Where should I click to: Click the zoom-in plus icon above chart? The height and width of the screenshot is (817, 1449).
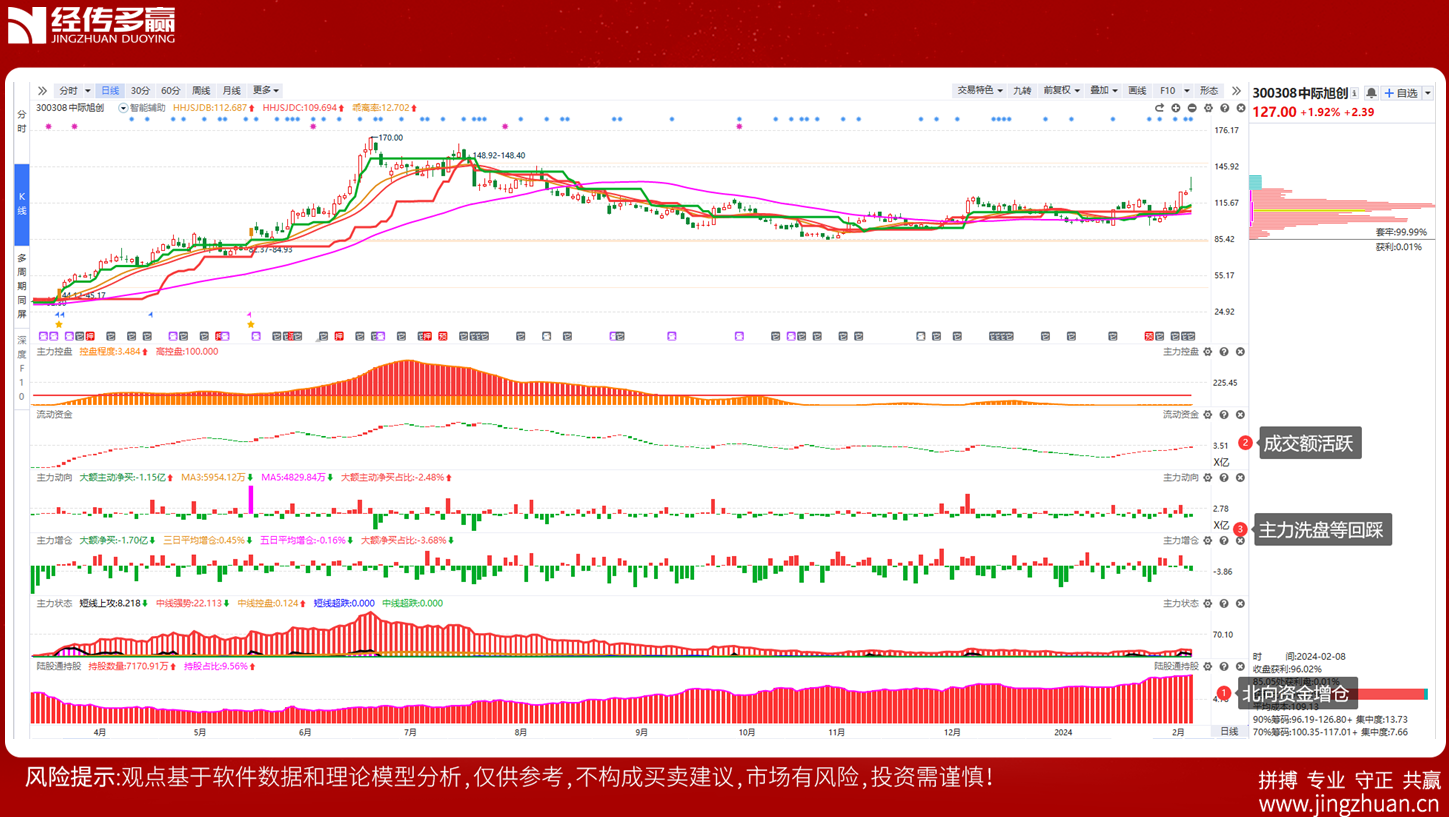coord(1176,108)
